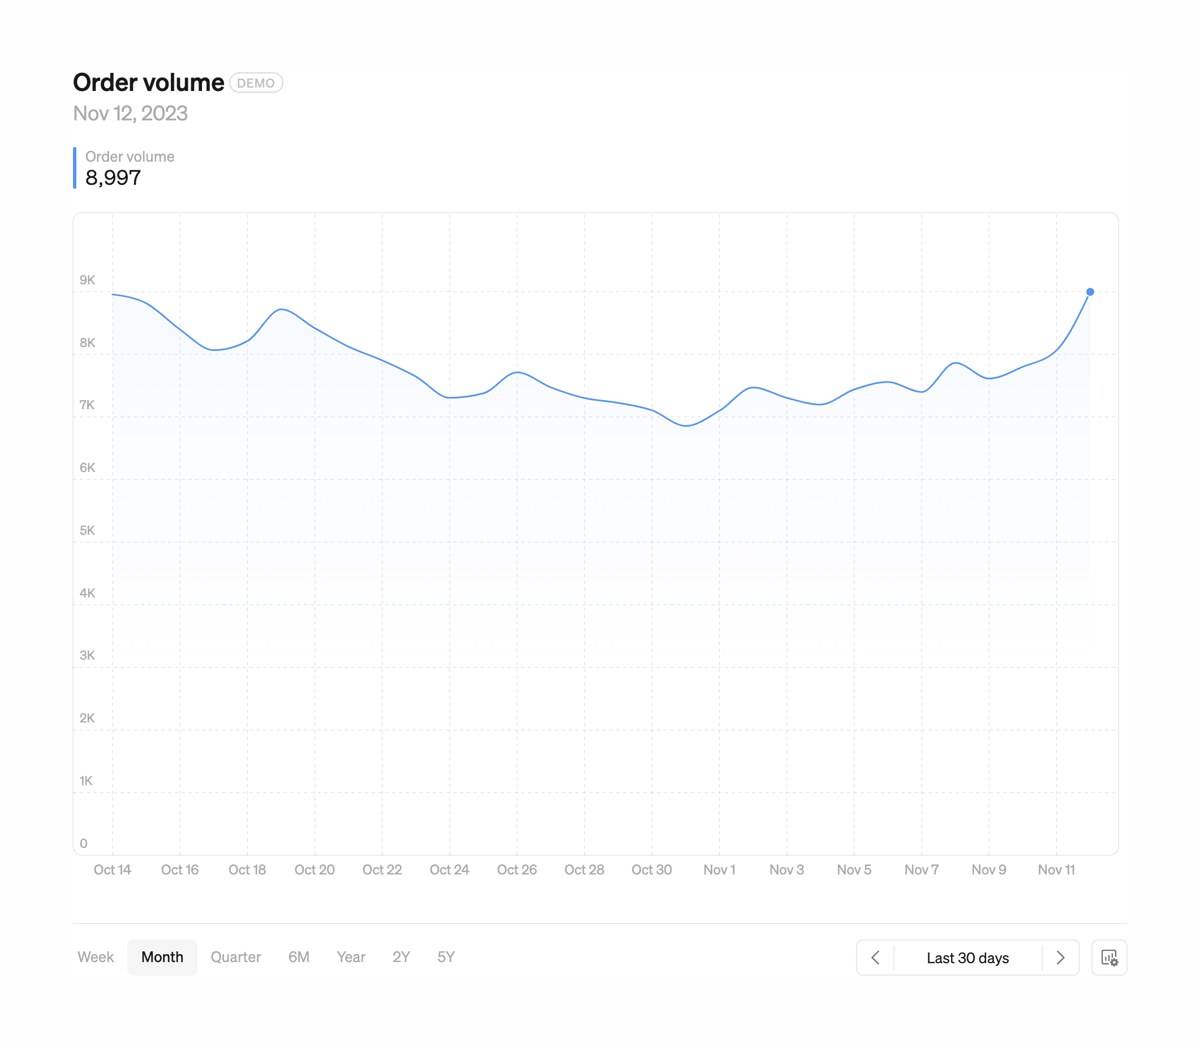Viewport: 1200px width, 1048px height.
Task: Open the previous period with the back arrow
Action: click(875, 957)
